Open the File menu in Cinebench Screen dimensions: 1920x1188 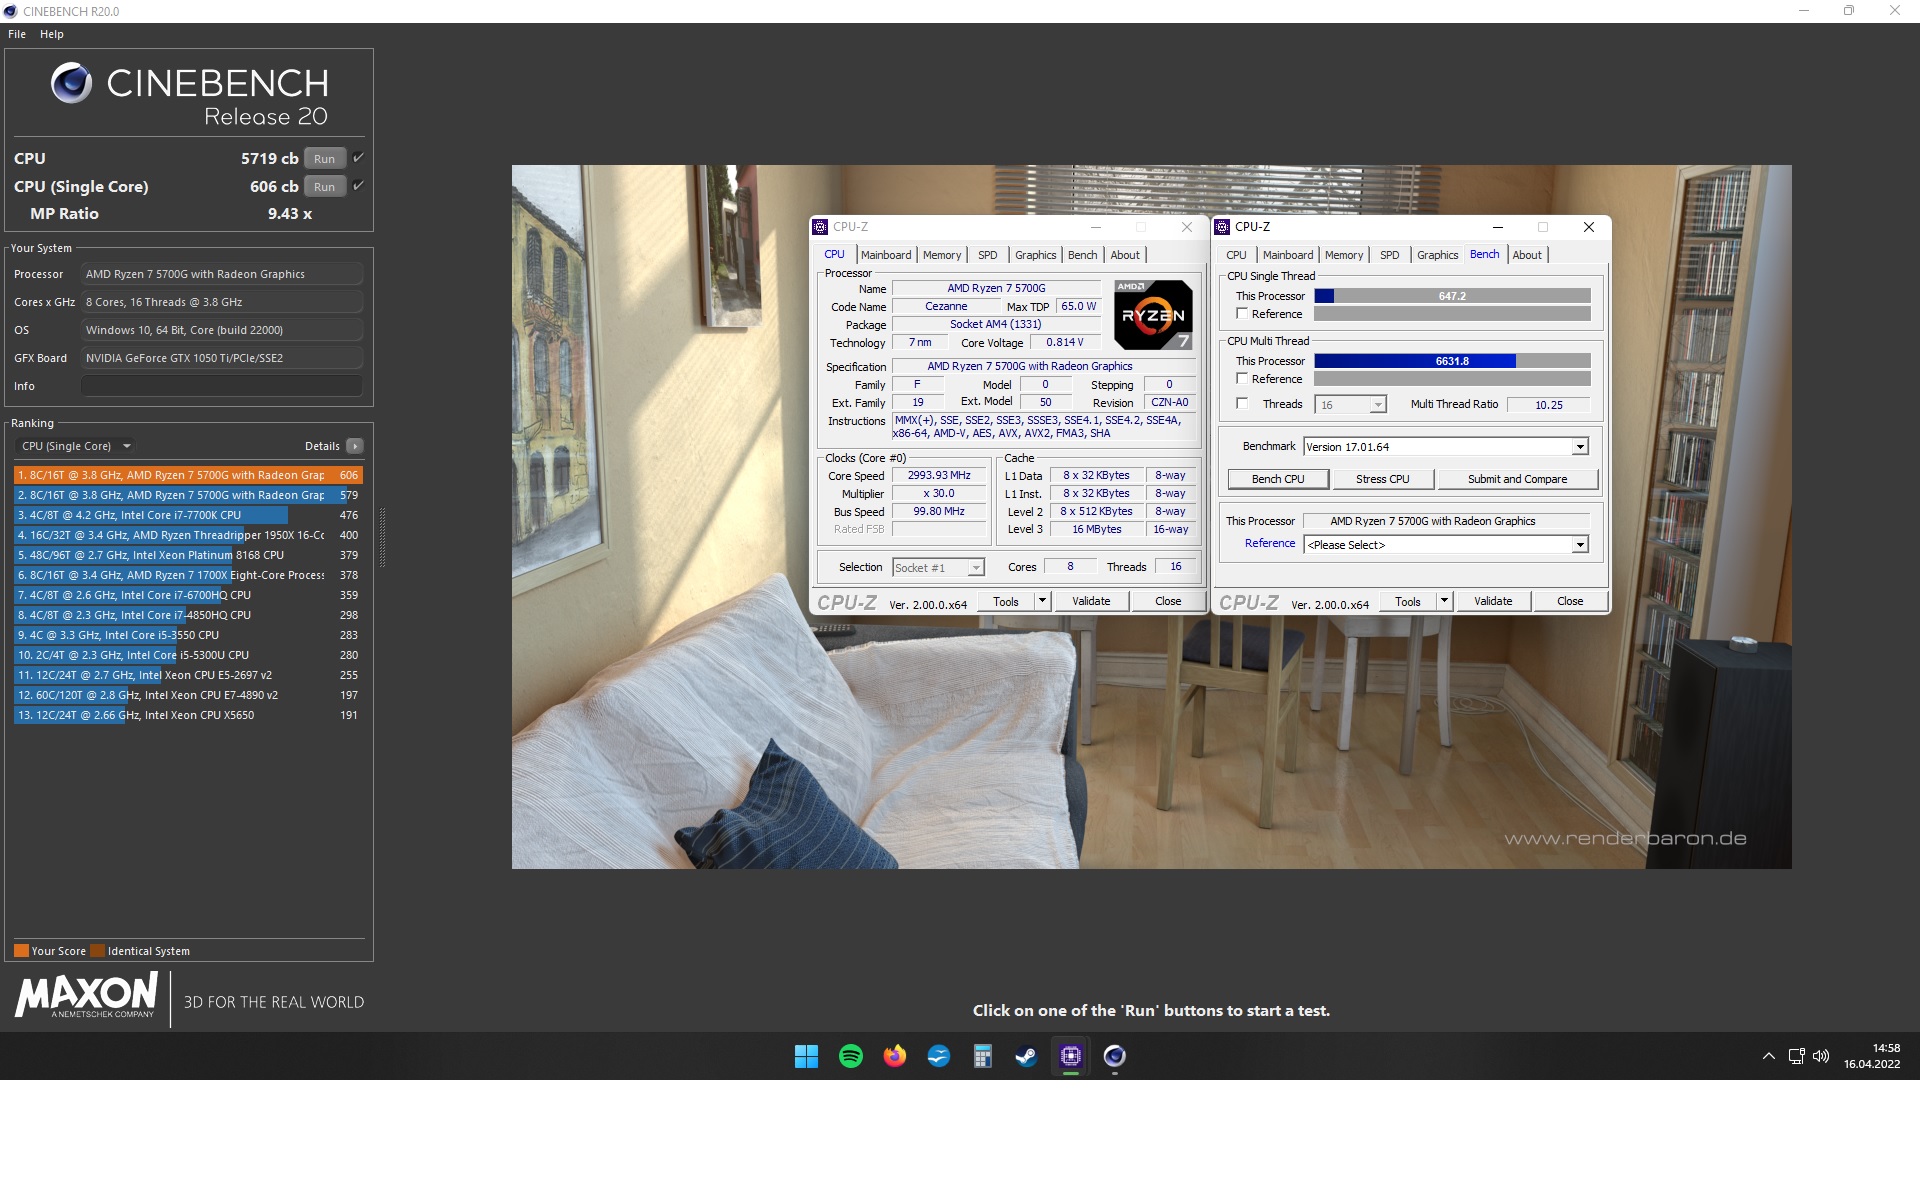tap(16, 33)
